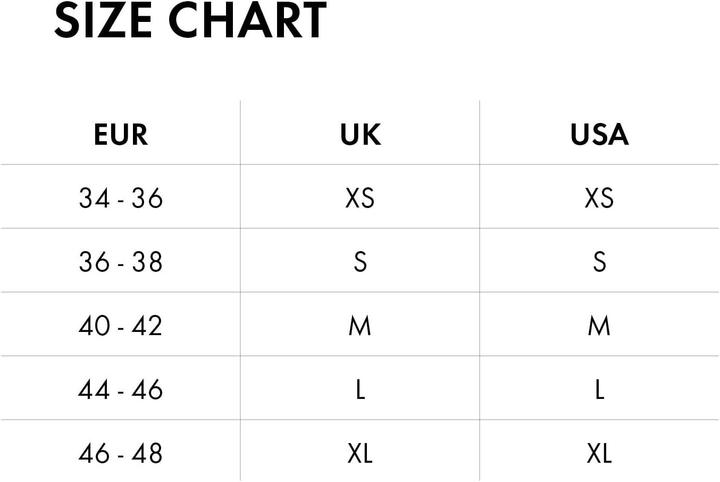720x482 pixels.
Task: Select XS in the USA column
Action: [599, 198]
